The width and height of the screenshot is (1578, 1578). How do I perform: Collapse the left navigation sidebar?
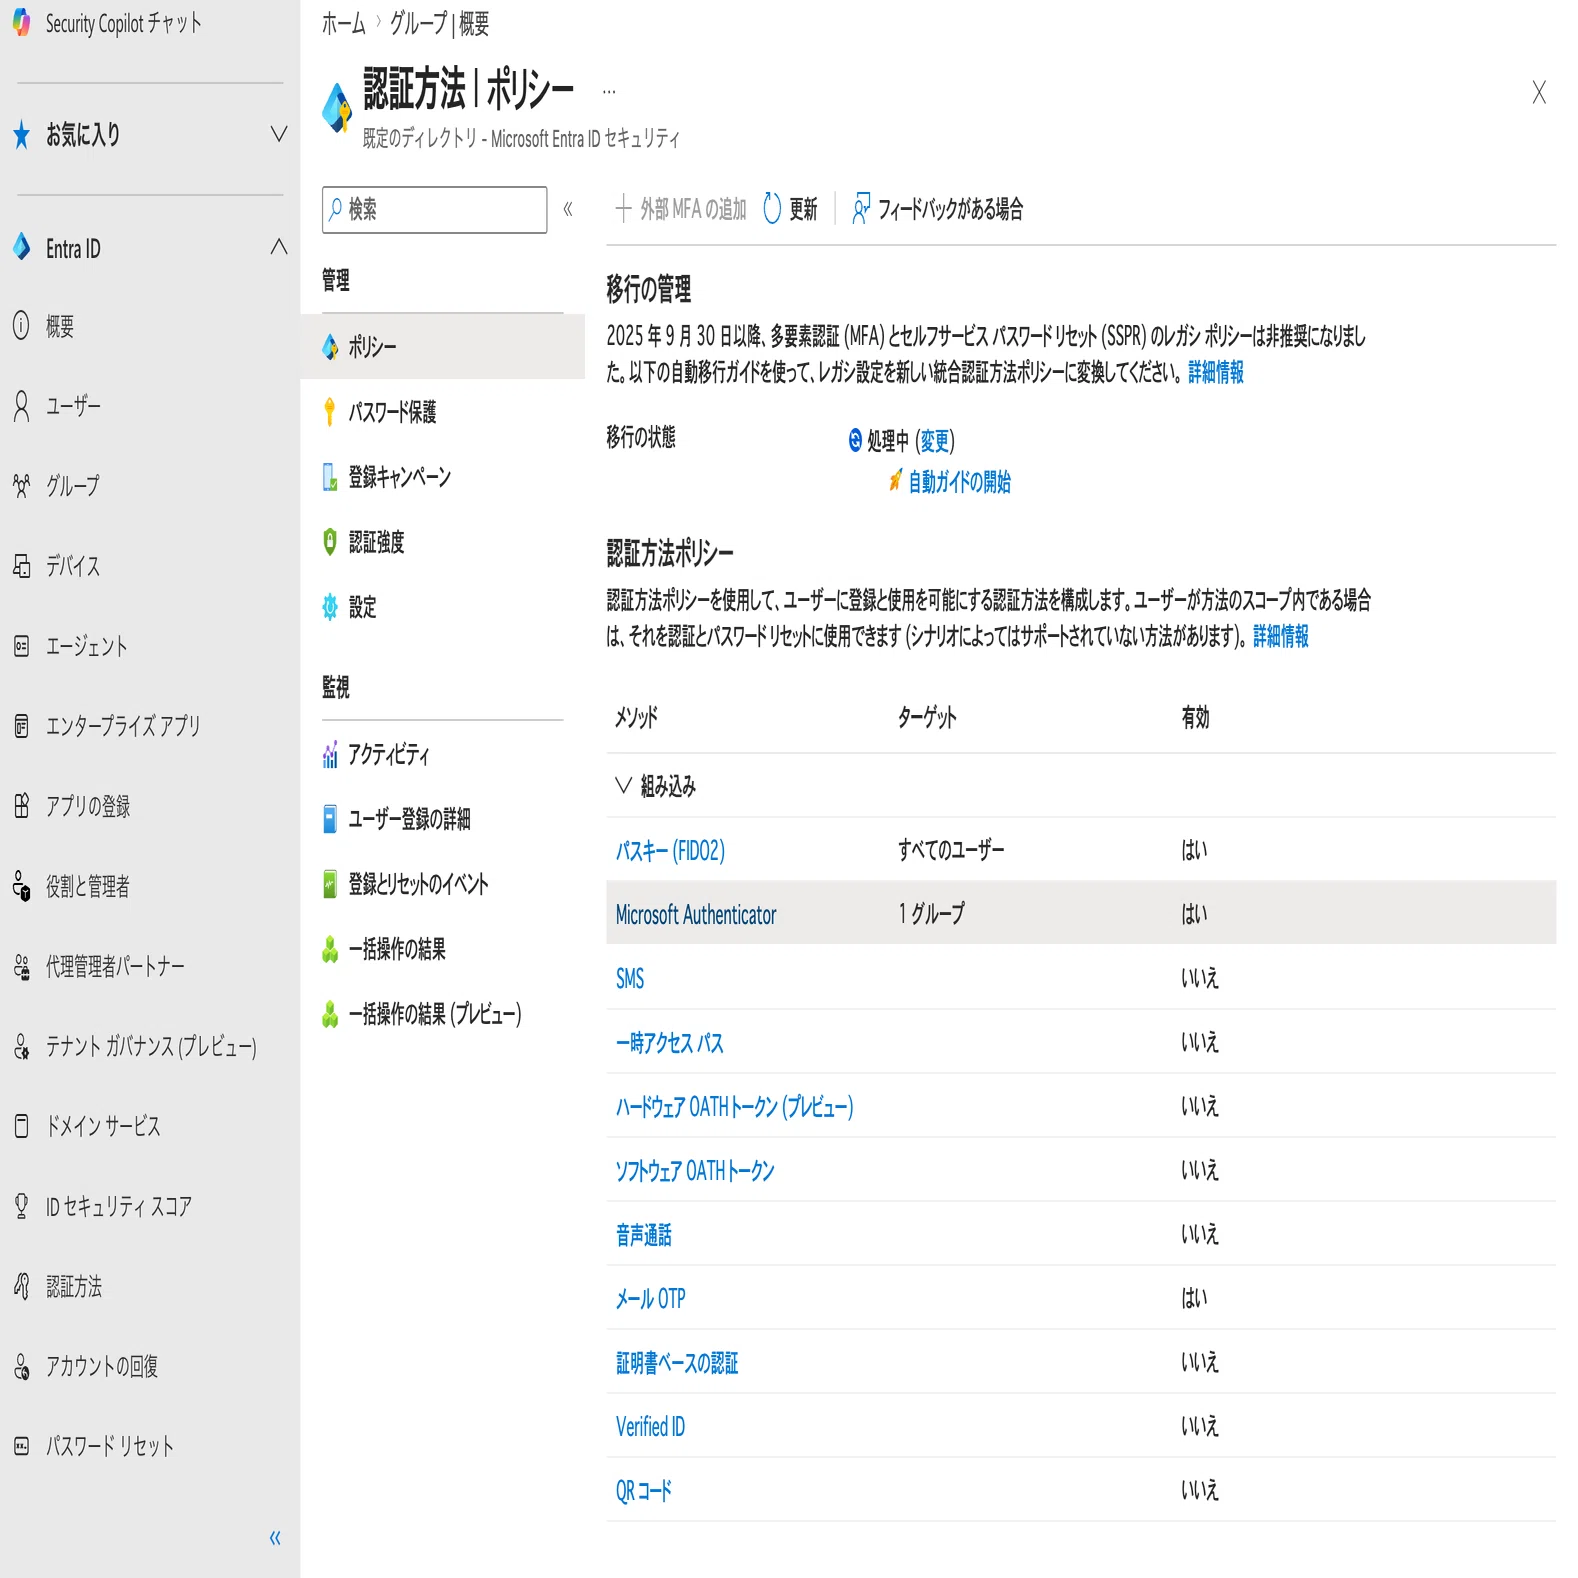coord(275,1538)
